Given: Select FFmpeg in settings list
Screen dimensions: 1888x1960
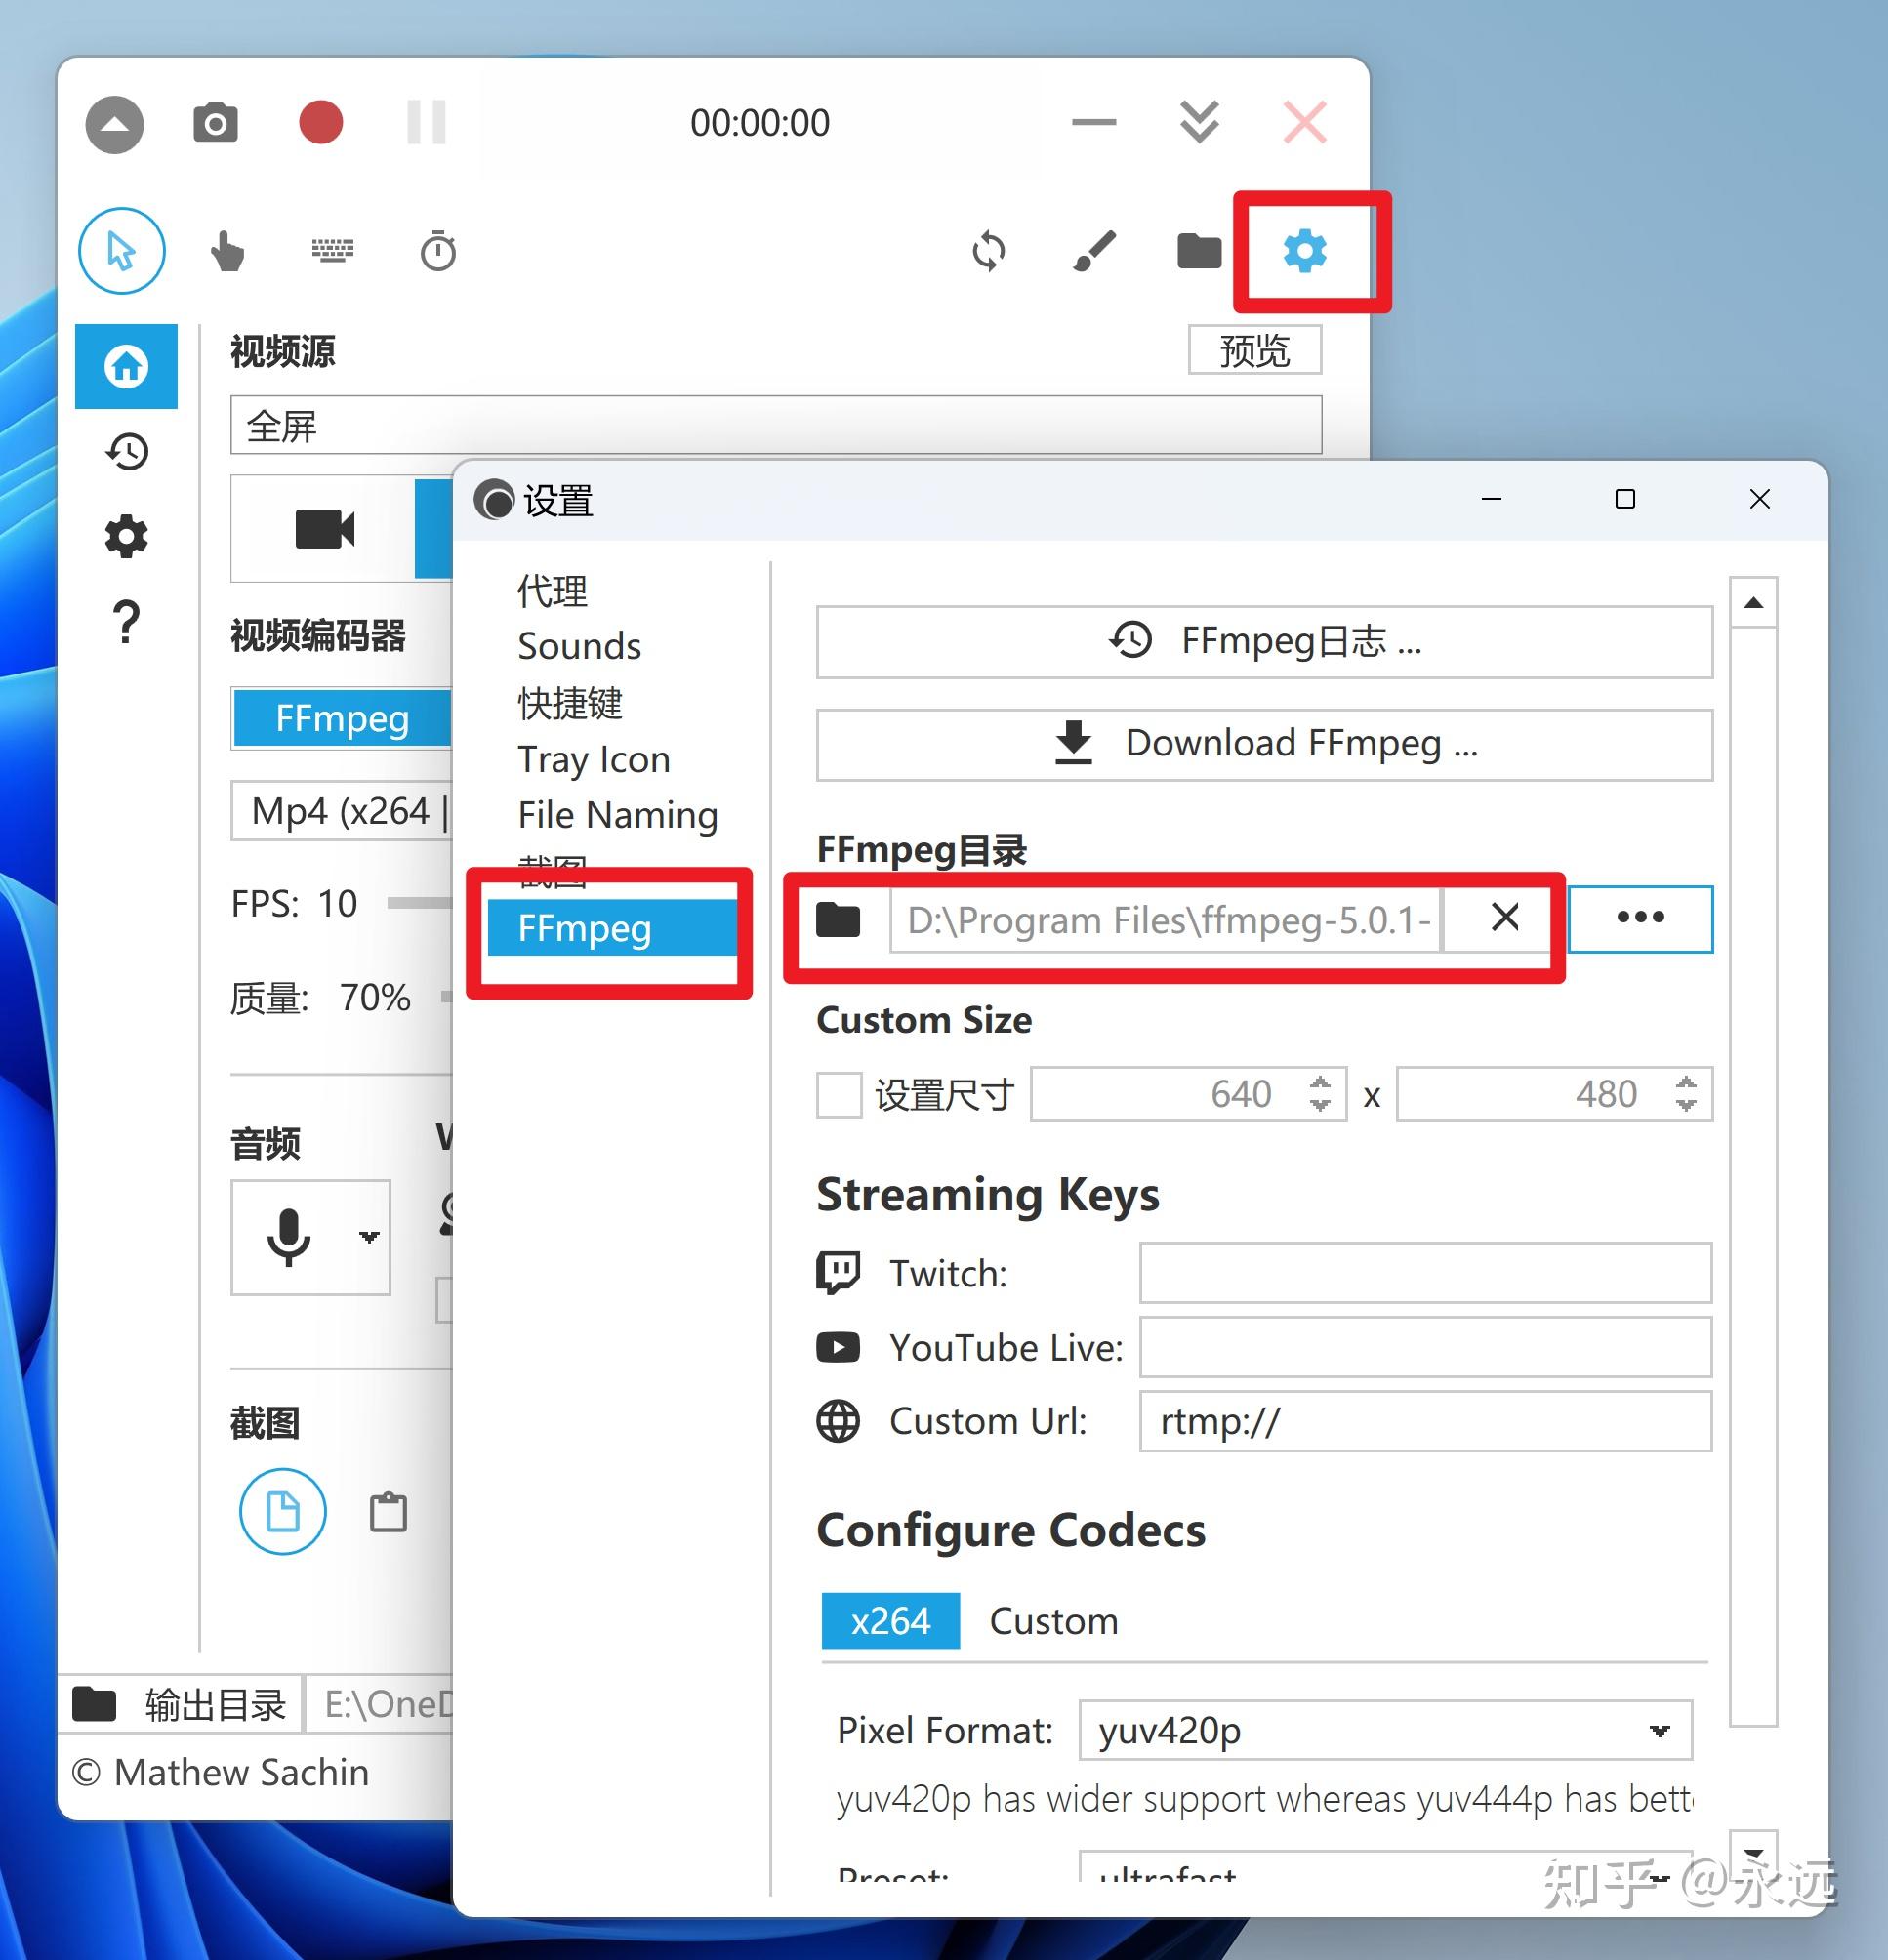Looking at the screenshot, I should pyautogui.click(x=612, y=928).
